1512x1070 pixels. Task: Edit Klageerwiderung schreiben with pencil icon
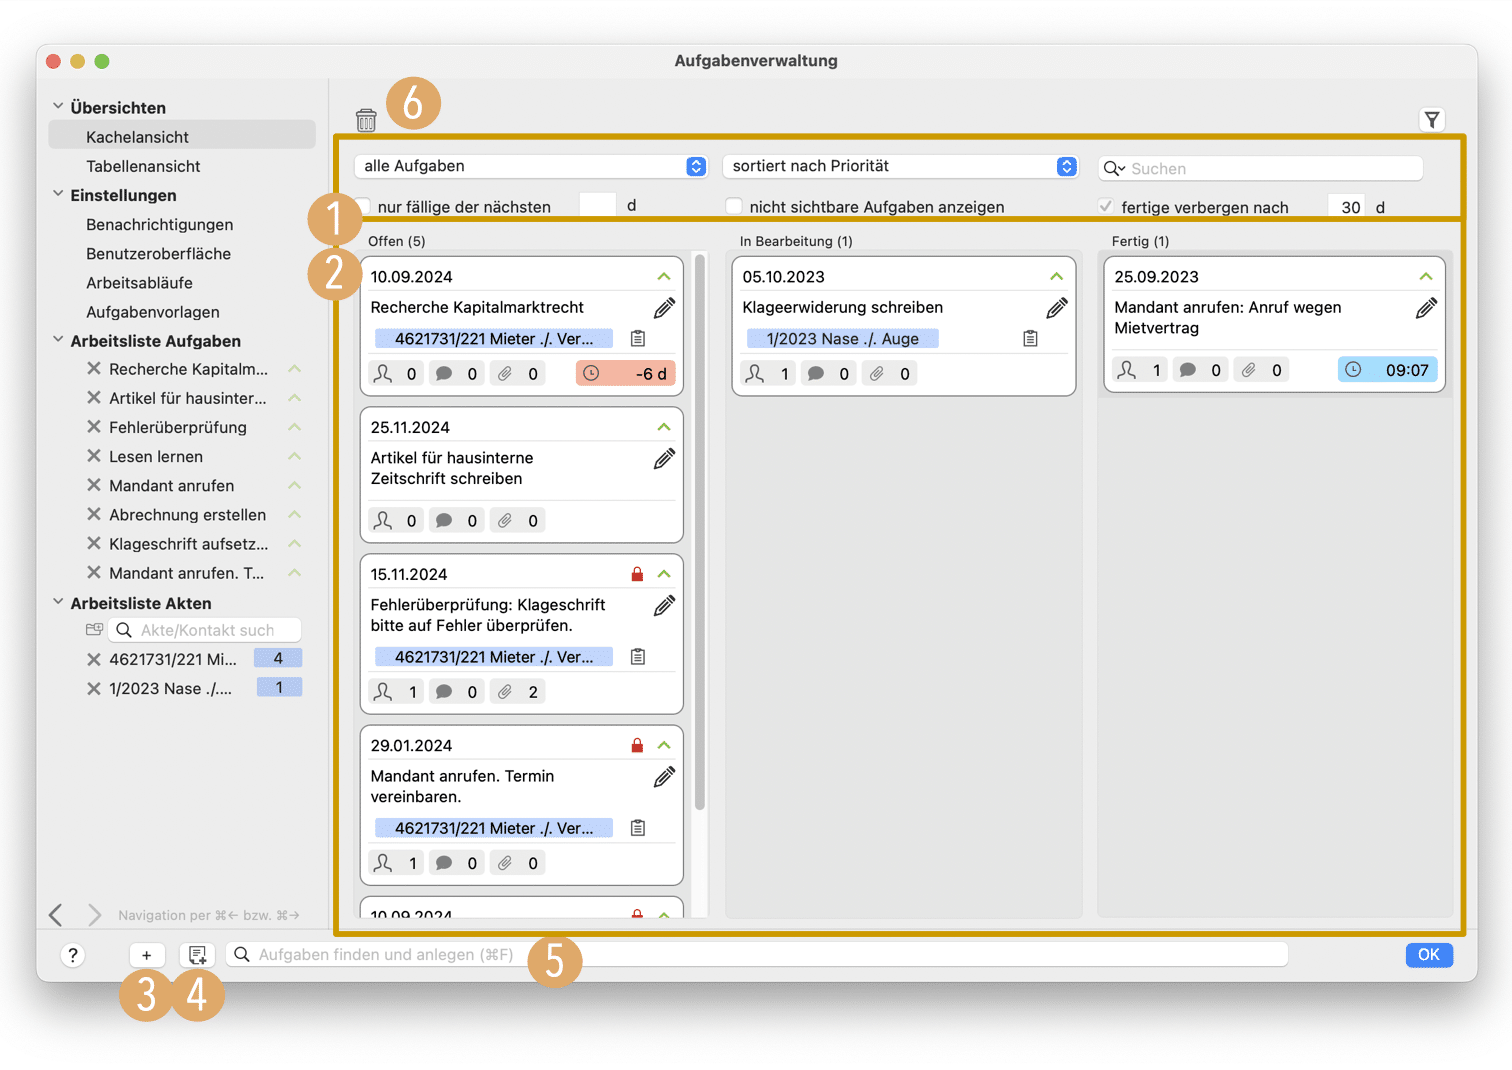pyautogui.click(x=1057, y=308)
